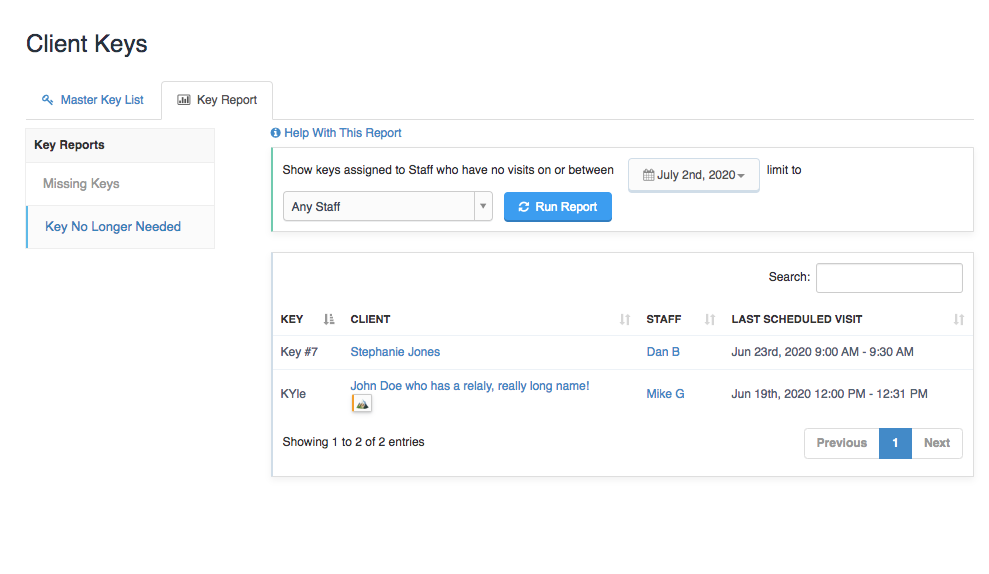
Task: Click the Key Reports sidebar heading
Action: (x=69, y=145)
